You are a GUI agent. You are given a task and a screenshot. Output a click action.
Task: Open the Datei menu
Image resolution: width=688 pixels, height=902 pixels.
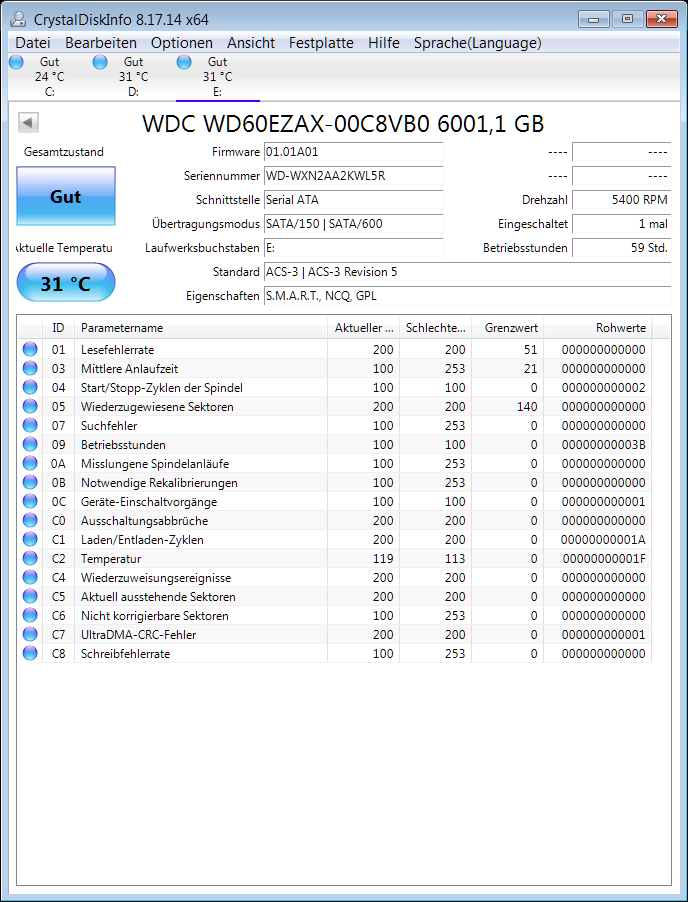[33, 43]
